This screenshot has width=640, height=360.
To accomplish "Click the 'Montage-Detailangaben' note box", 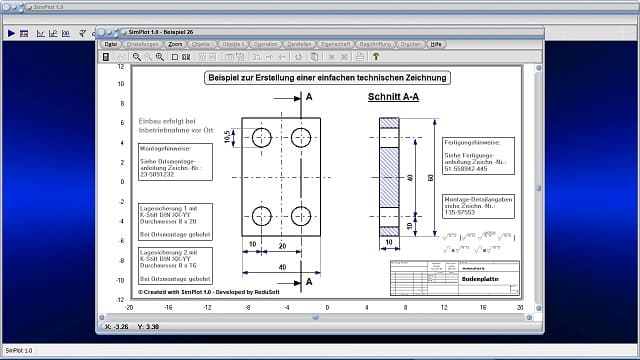I will 478,206.
